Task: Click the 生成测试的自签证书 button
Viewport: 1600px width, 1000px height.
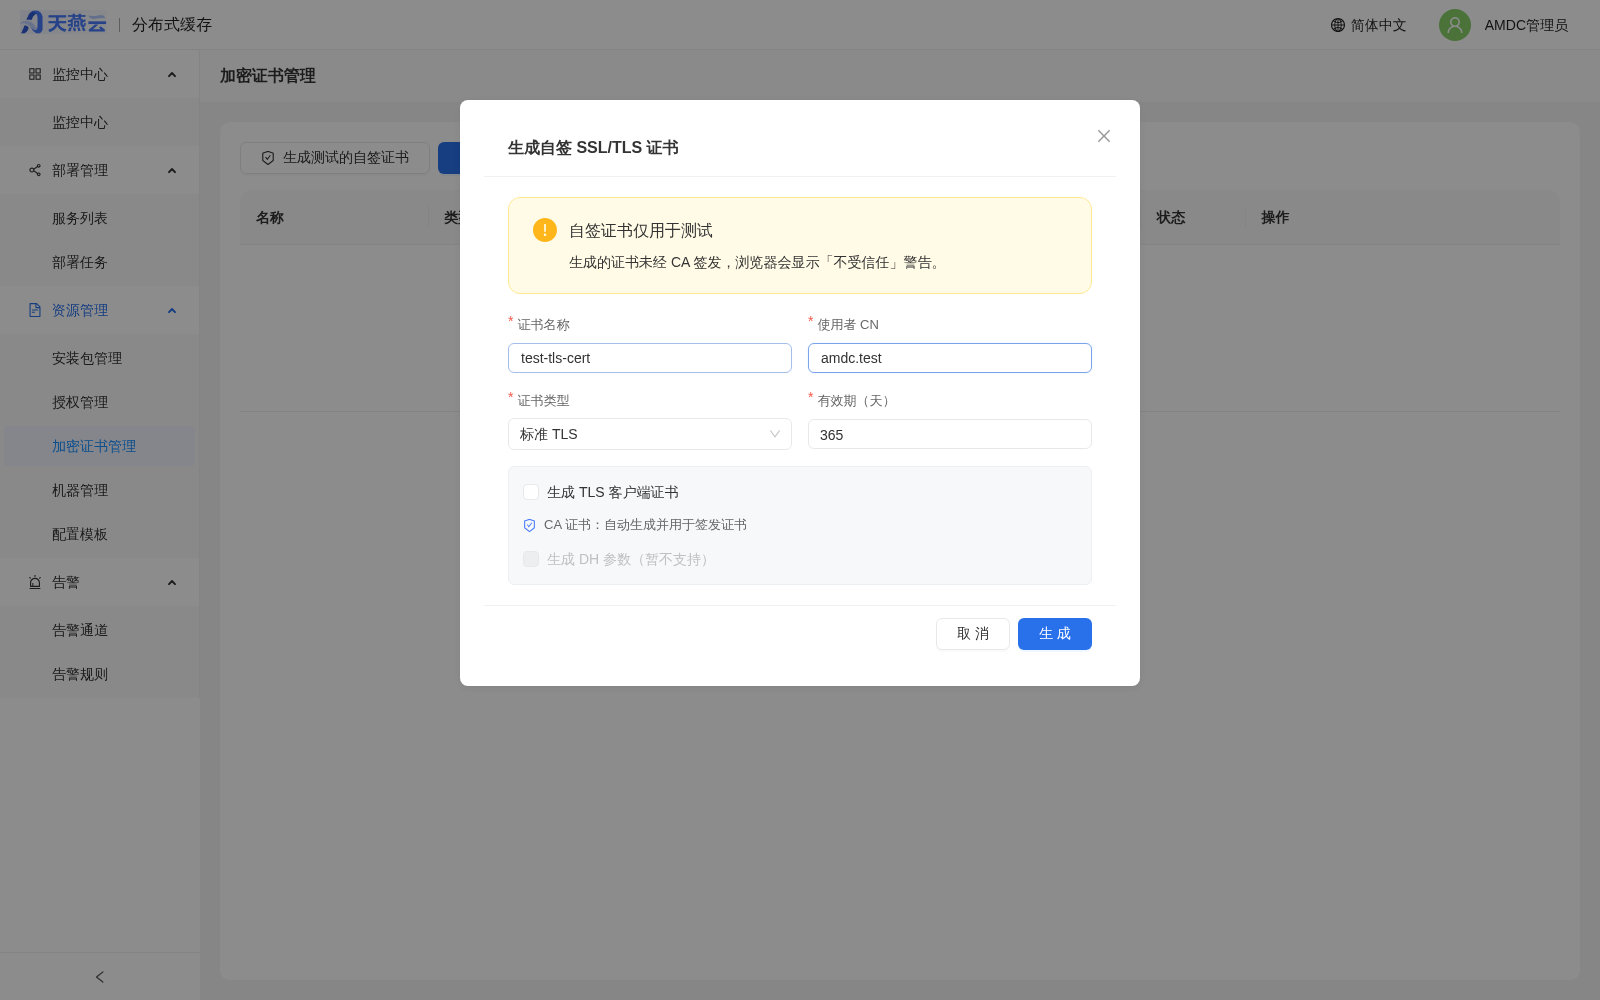Action: click(x=335, y=158)
